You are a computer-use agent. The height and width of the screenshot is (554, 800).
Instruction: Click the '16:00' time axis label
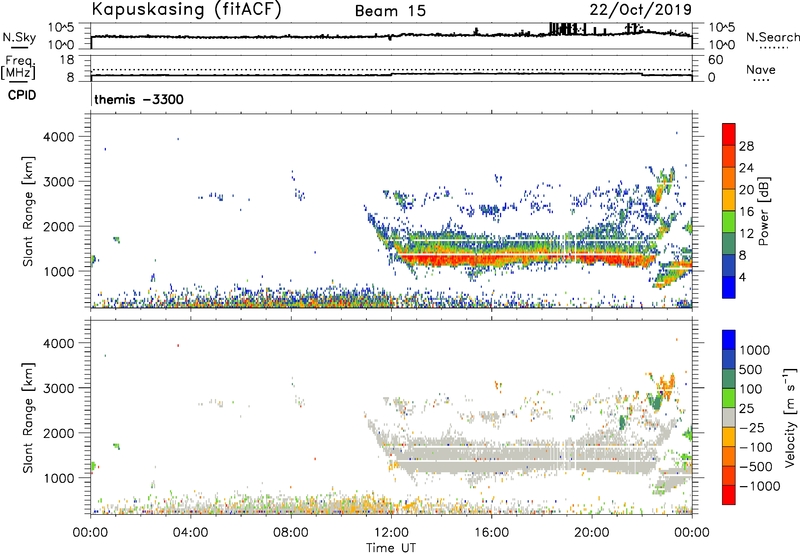tap(491, 533)
